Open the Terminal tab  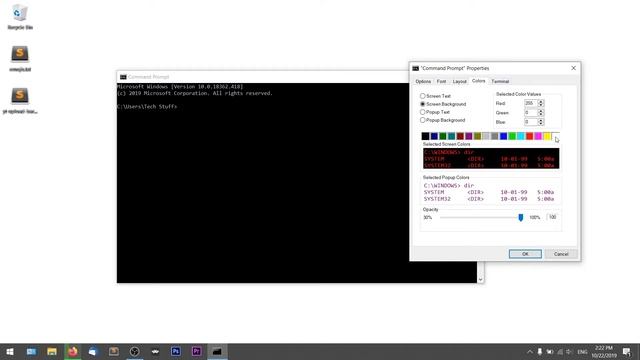click(500, 81)
